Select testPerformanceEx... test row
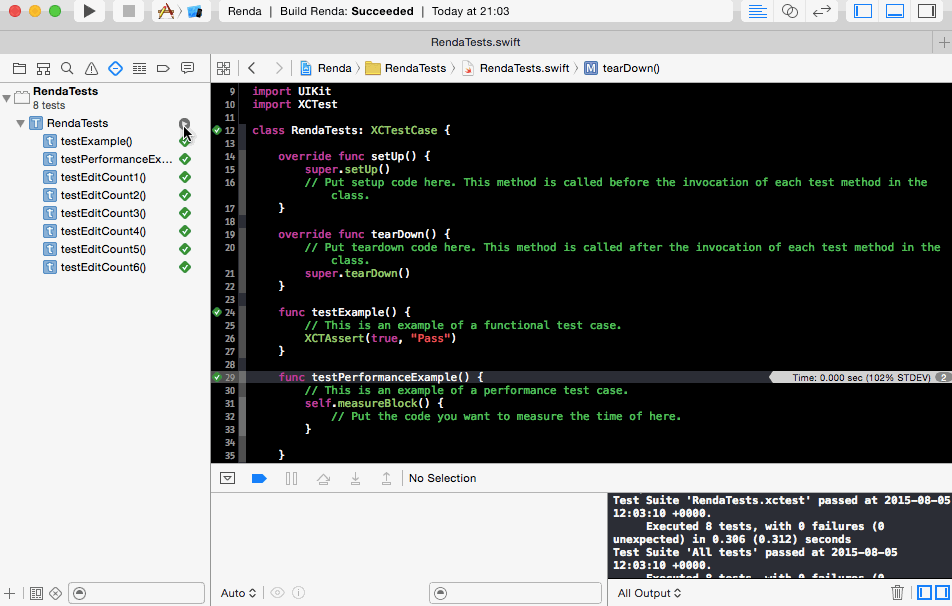Image resolution: width=952 pixels, height=606 pixels. coord(108,159)
